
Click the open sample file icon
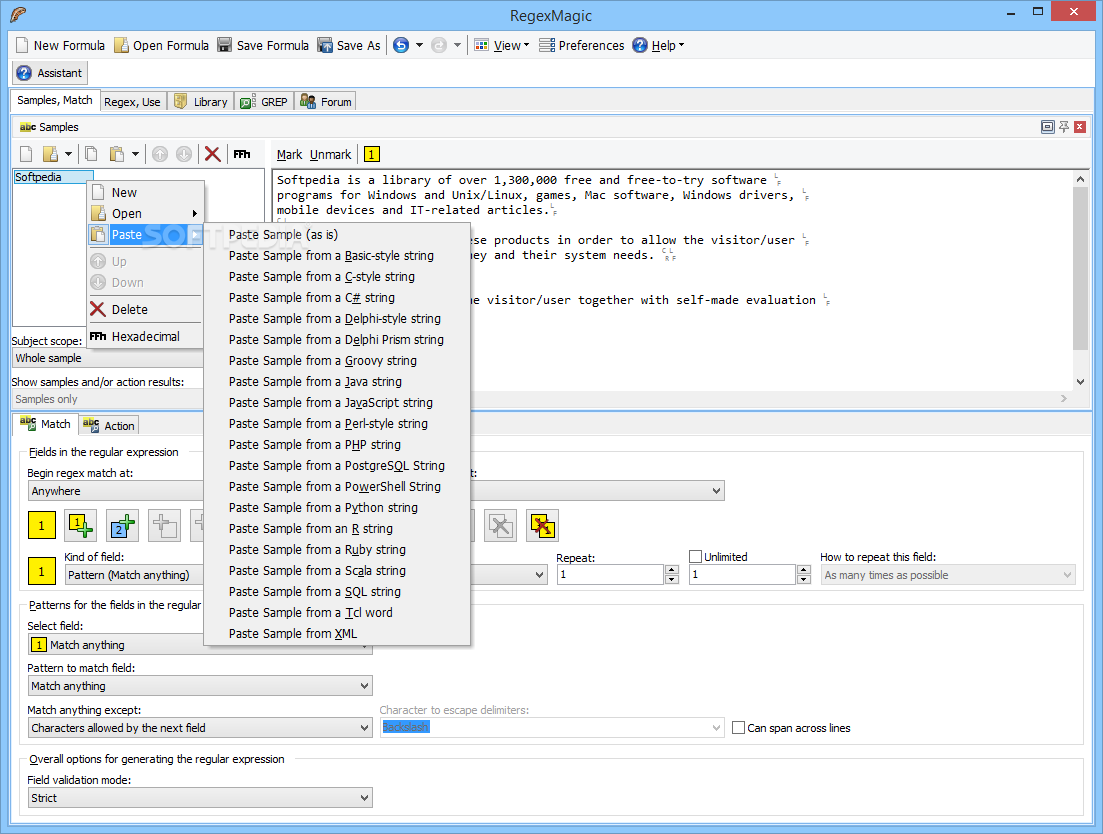click(51, 154)
